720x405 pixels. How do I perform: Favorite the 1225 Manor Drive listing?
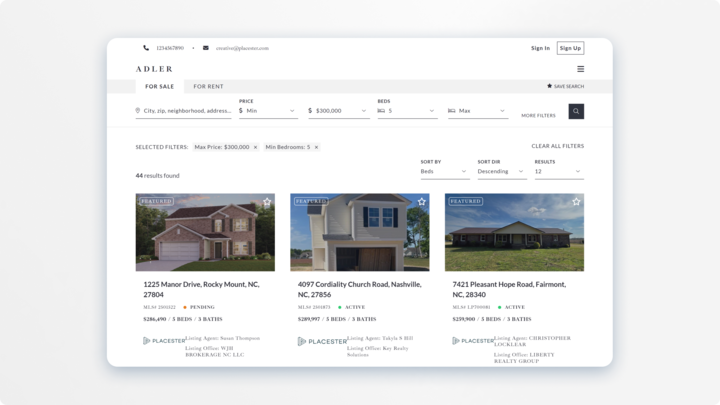(x=267, y=202)
